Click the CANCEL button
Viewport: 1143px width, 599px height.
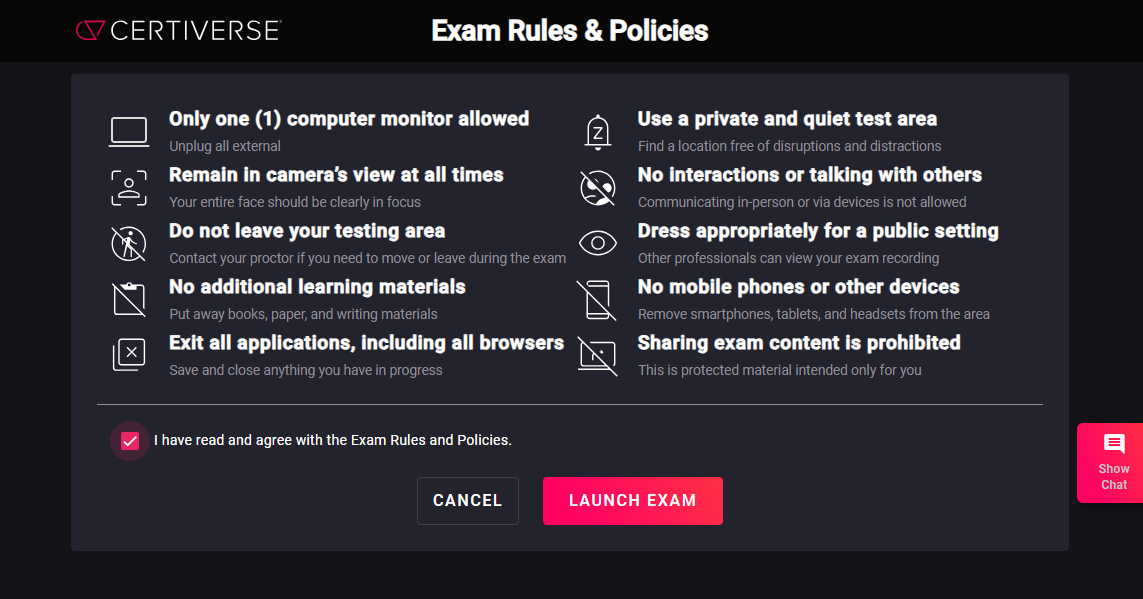pos(468,501)
